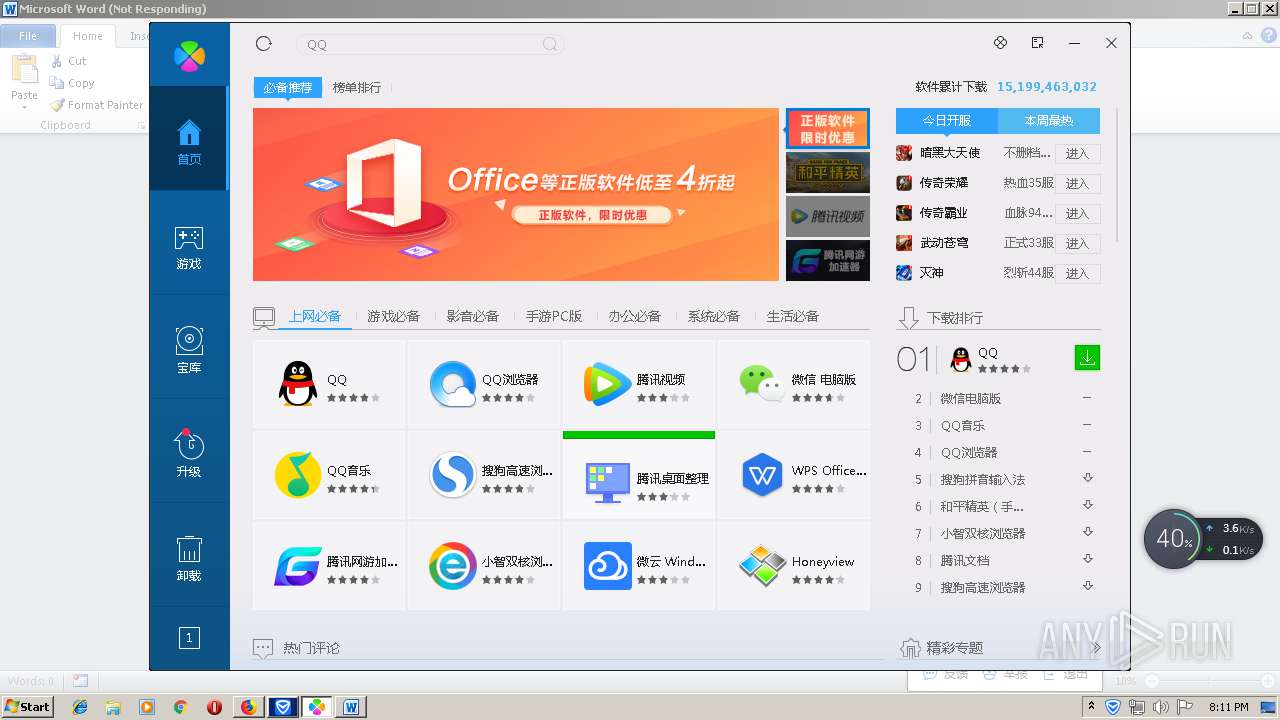Viewport: 1280px width, 720px height.
Task: Select the 影音必备 category tab
Action: pyautogui.click(x=472, y=316)
